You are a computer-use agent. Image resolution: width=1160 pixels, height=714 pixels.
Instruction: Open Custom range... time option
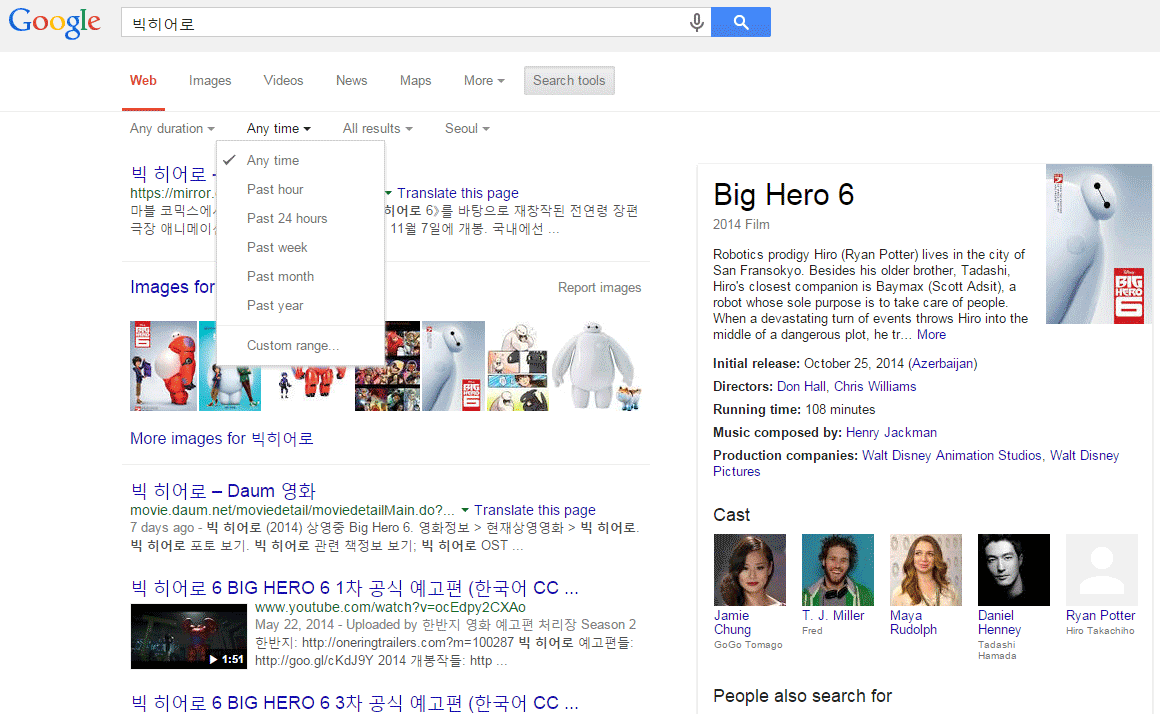pyautogui.click(x=300, y=346)
